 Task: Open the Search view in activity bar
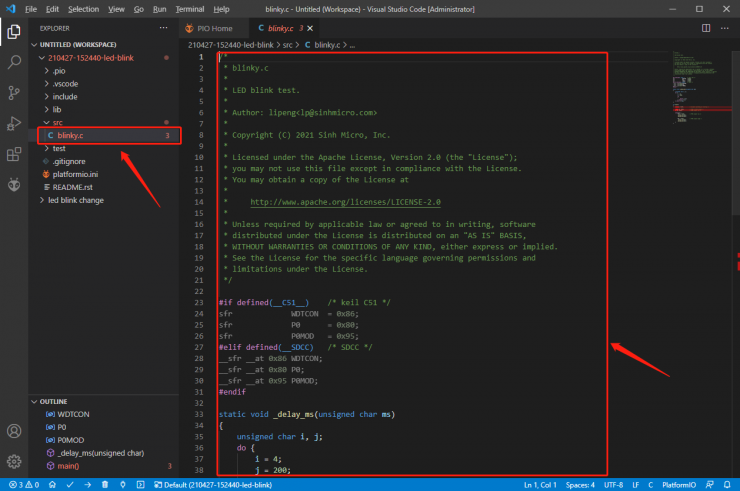point(14,62)
